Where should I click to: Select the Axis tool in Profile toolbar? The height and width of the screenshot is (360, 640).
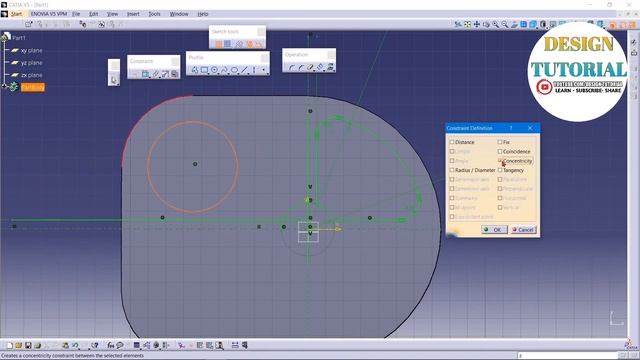pyautogui.click(x=254, y=70)
